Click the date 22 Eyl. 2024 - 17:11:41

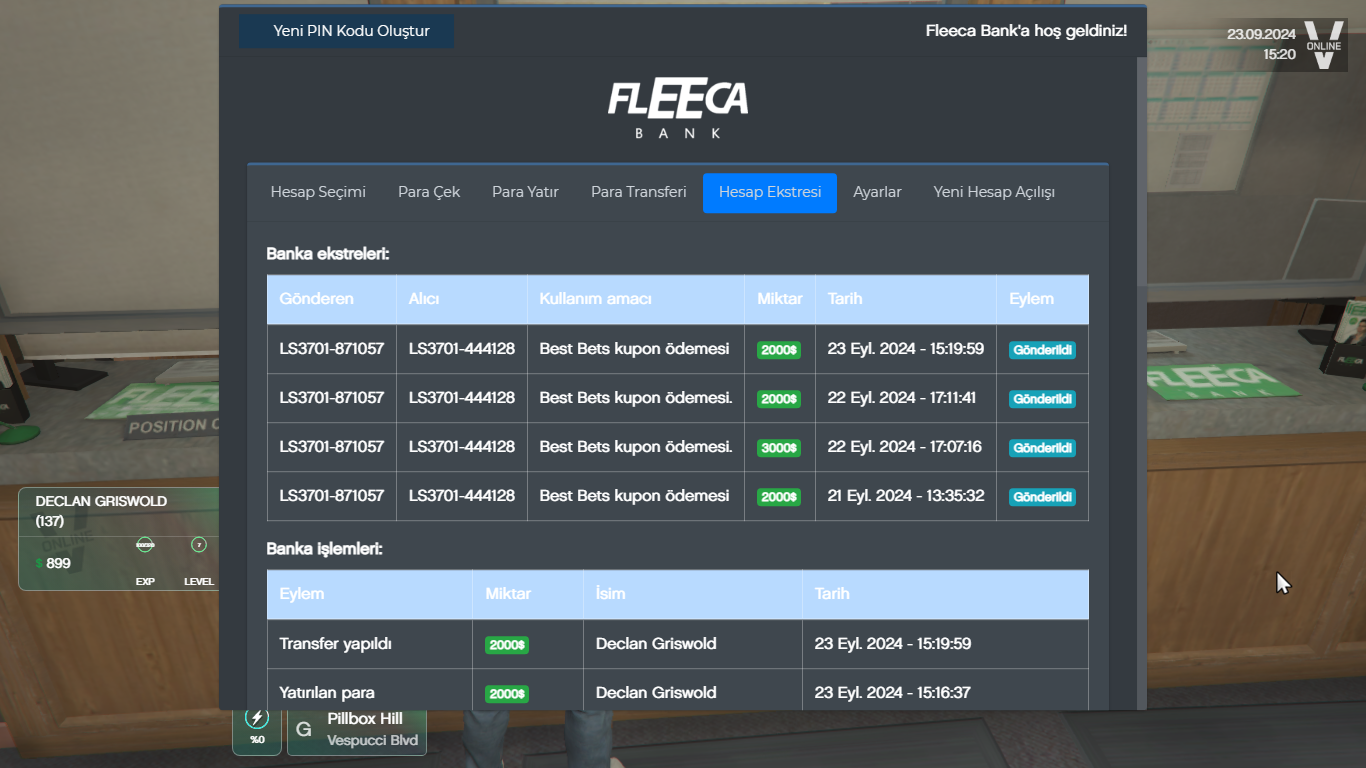point(902,398)
